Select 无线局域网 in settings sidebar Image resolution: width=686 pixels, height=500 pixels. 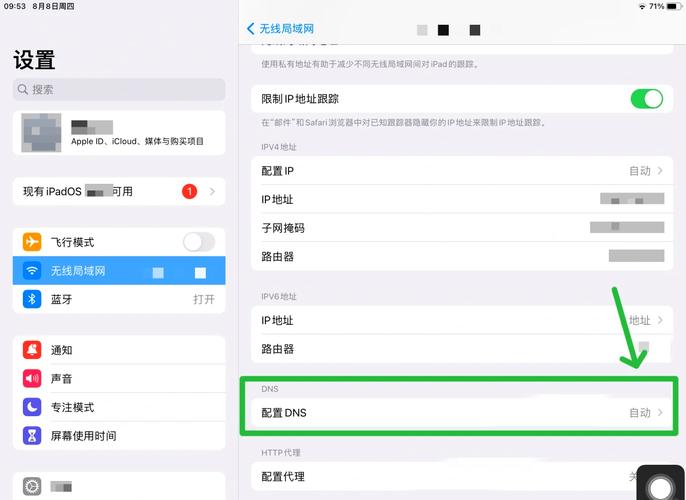click(119, 271)
